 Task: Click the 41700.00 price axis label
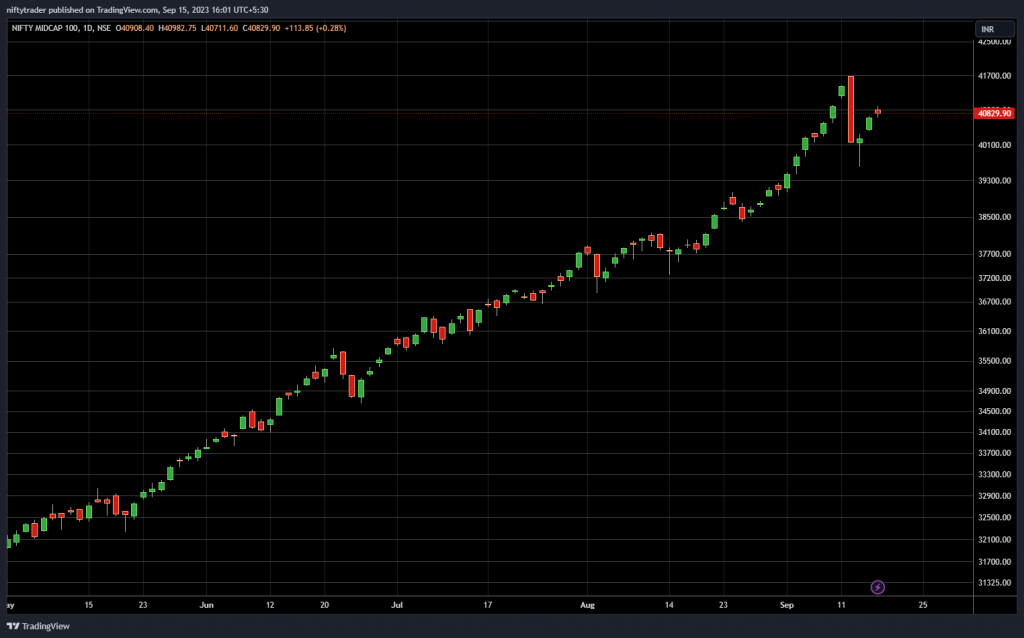coord(994,76)
